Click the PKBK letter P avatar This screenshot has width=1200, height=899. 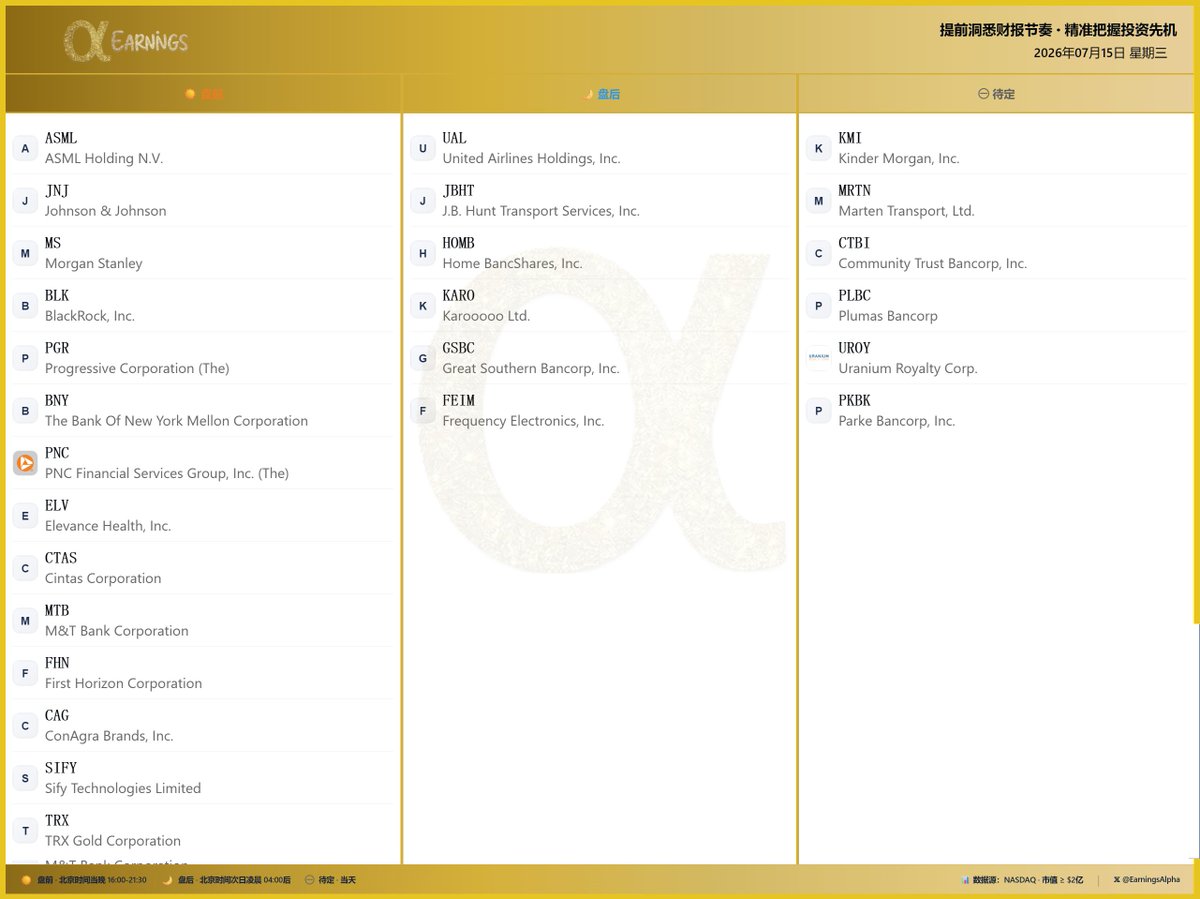819,411
